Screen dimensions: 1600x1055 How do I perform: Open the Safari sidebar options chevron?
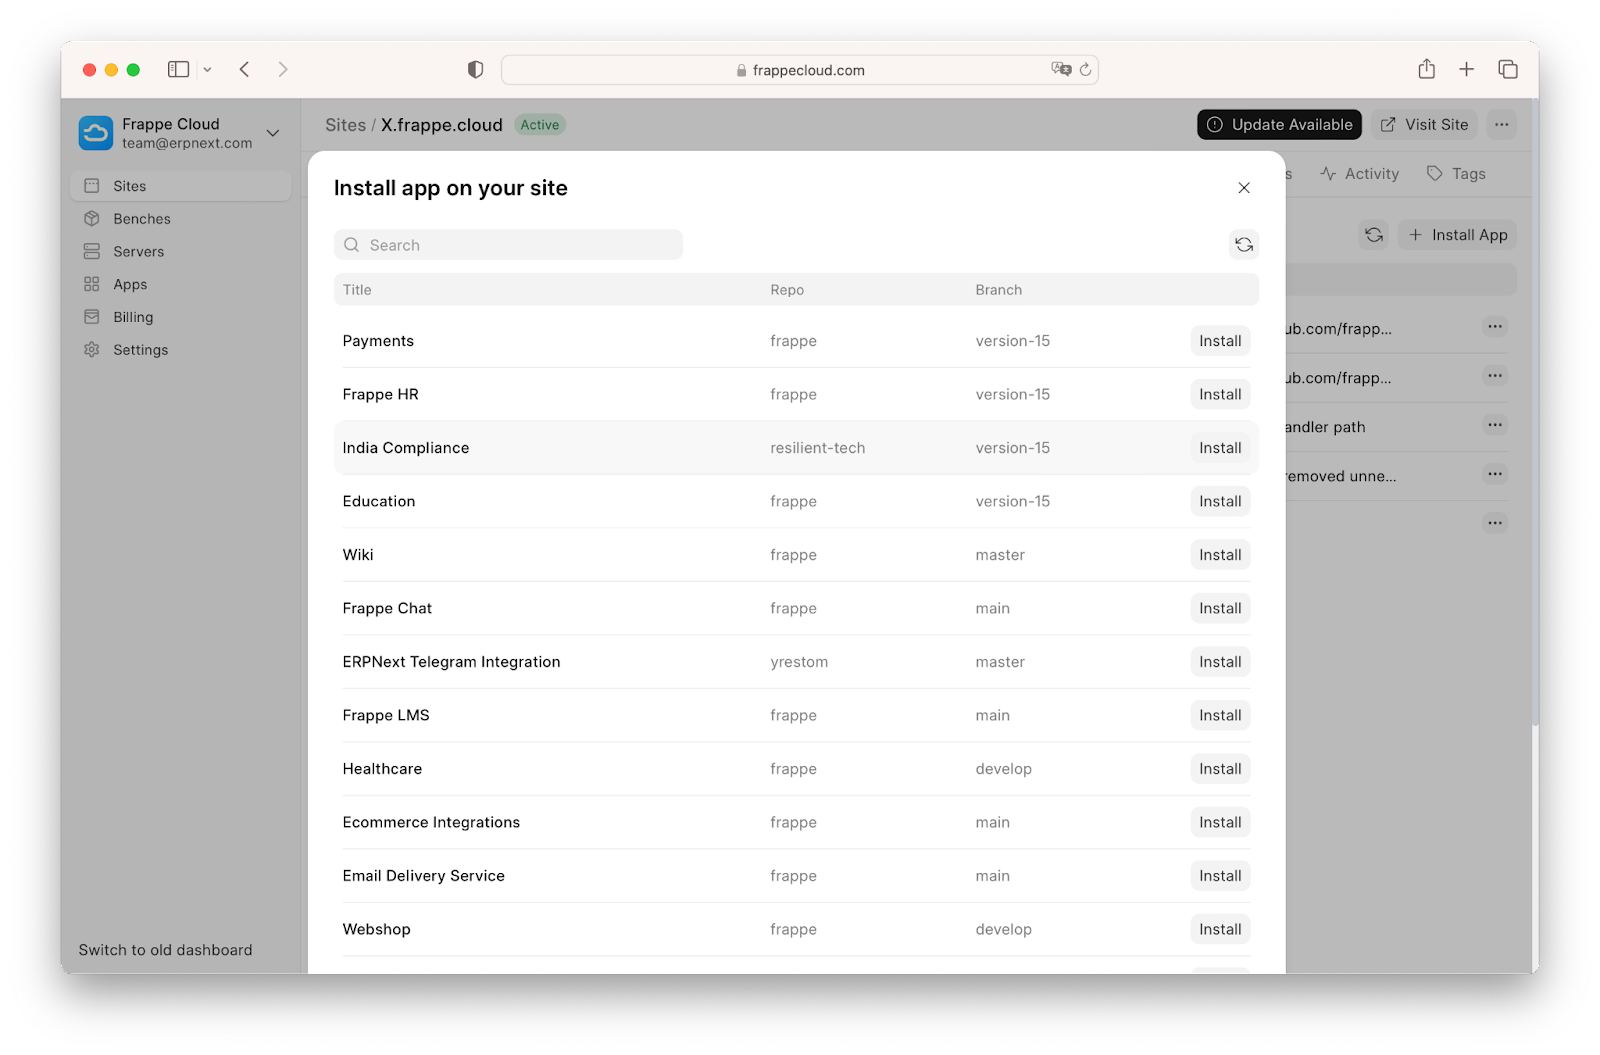(207, 69)
